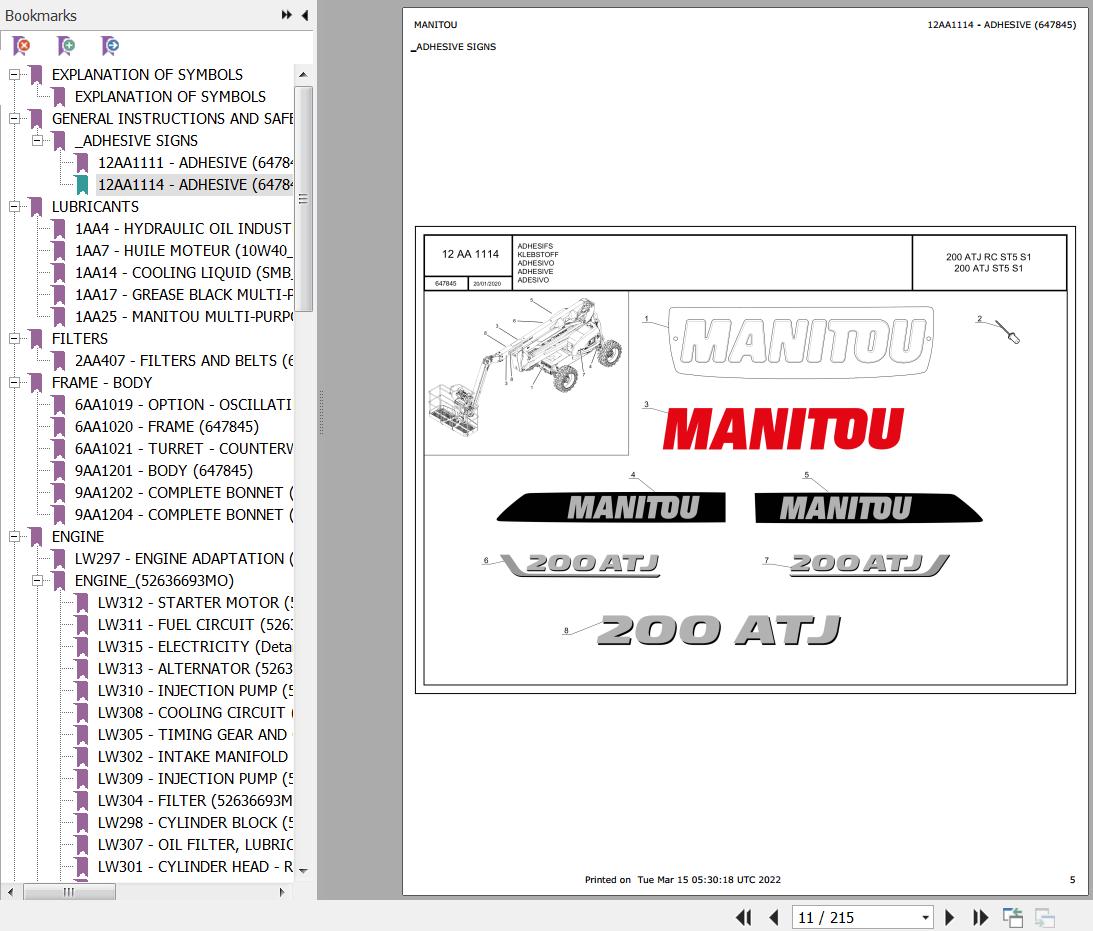This screenshot has width=1093, height=931.
Task: Jump to the first page of the document
Action: (x=744, y=917)
